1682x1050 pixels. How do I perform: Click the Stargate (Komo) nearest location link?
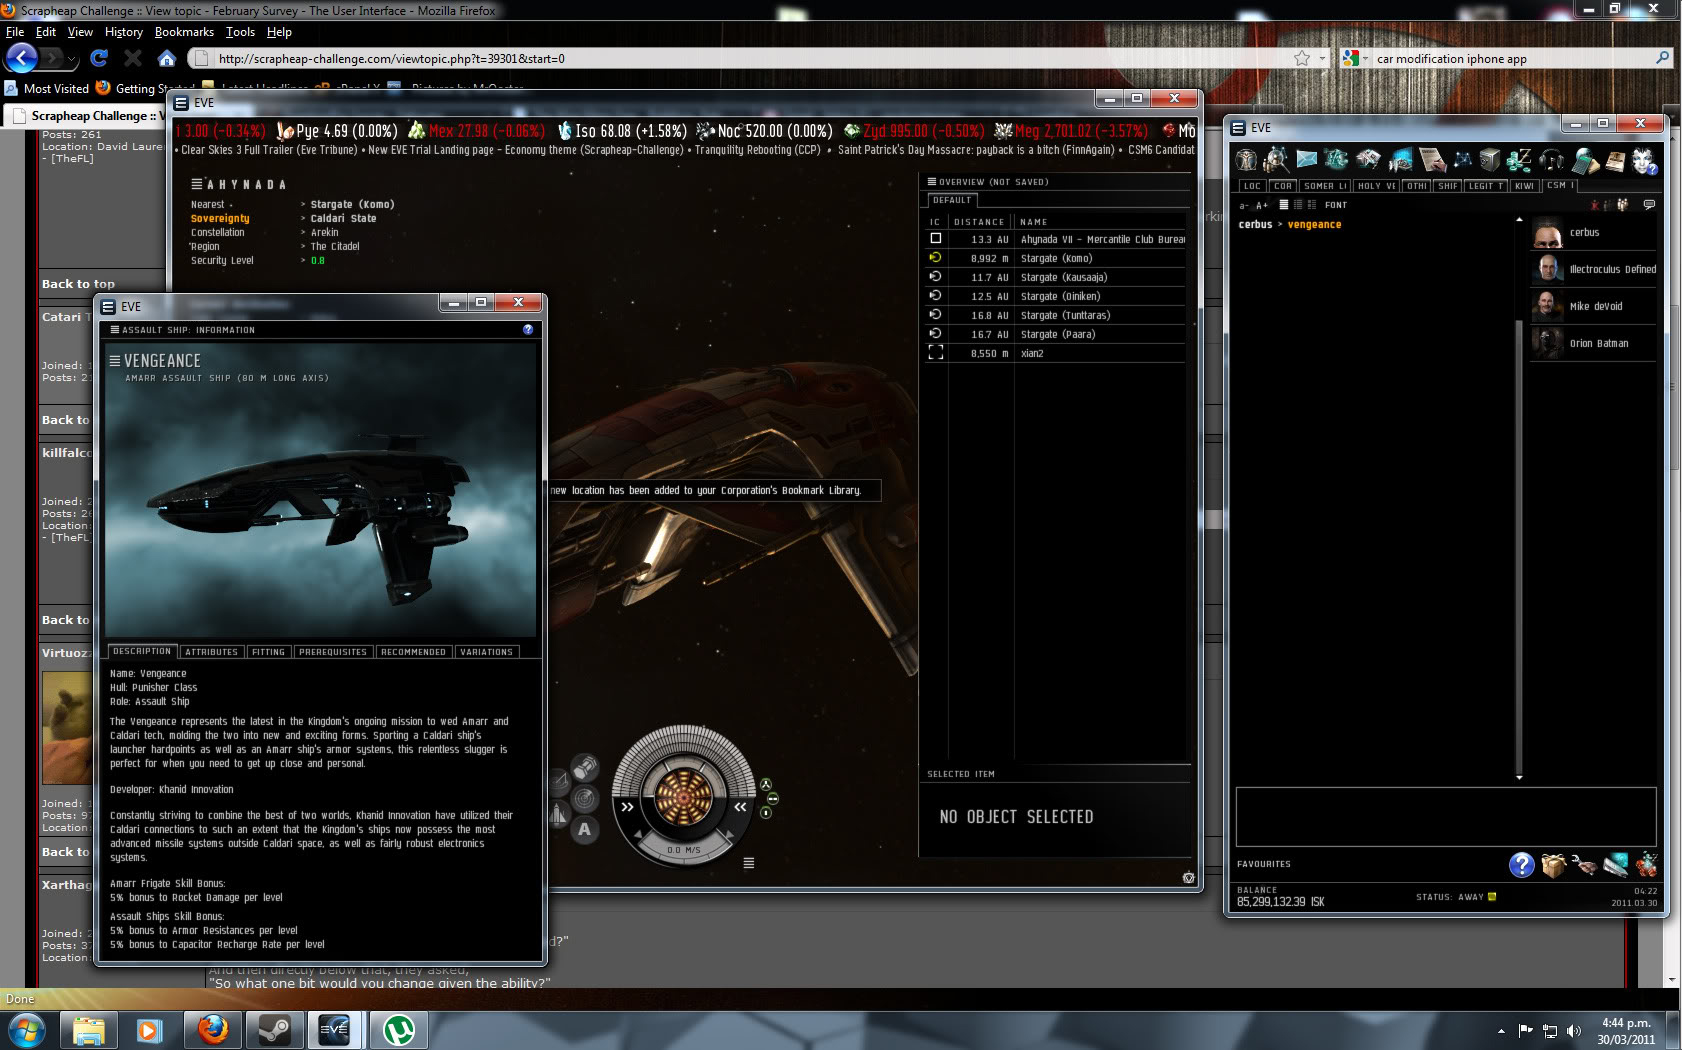pos(352,204)
